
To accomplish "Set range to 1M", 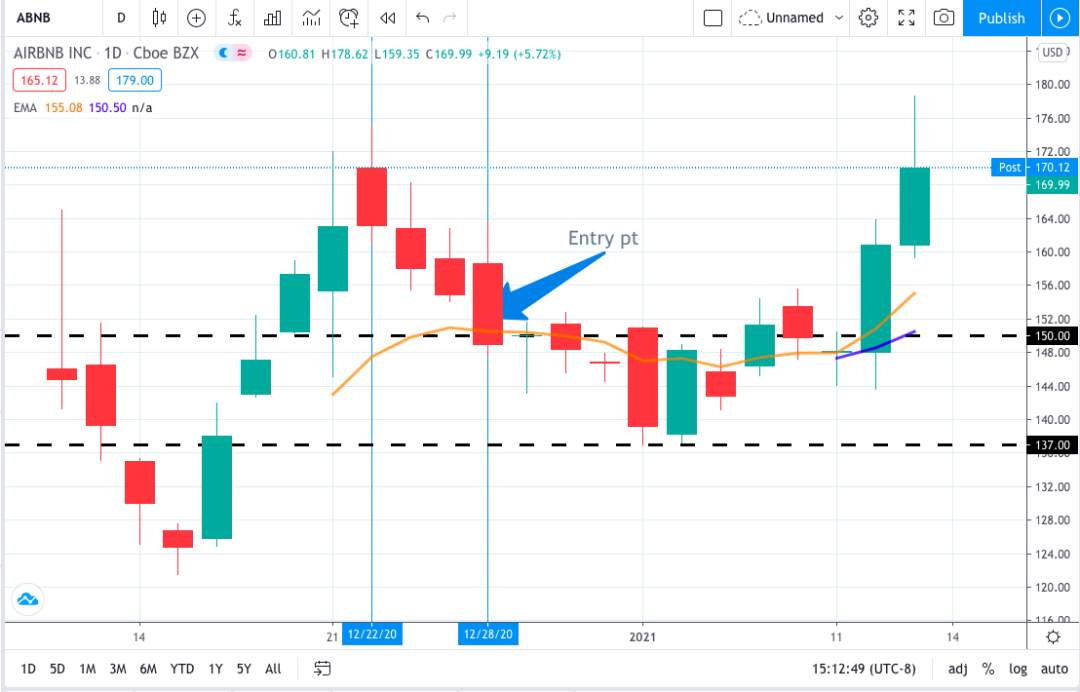I will point(87,669).
